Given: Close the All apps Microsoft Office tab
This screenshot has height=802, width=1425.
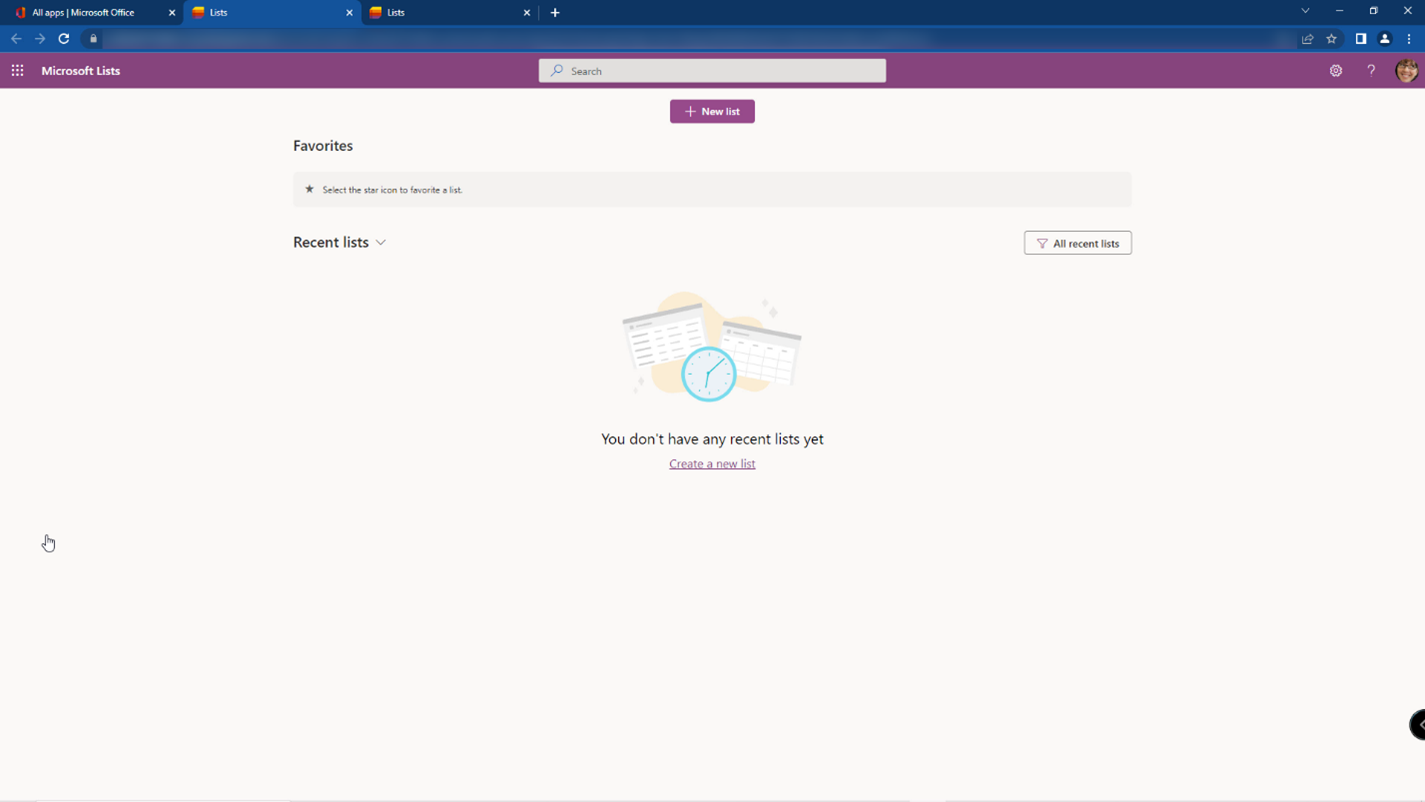Looking at the screenshot, I should pyautogui.click(x=172, y=13).
